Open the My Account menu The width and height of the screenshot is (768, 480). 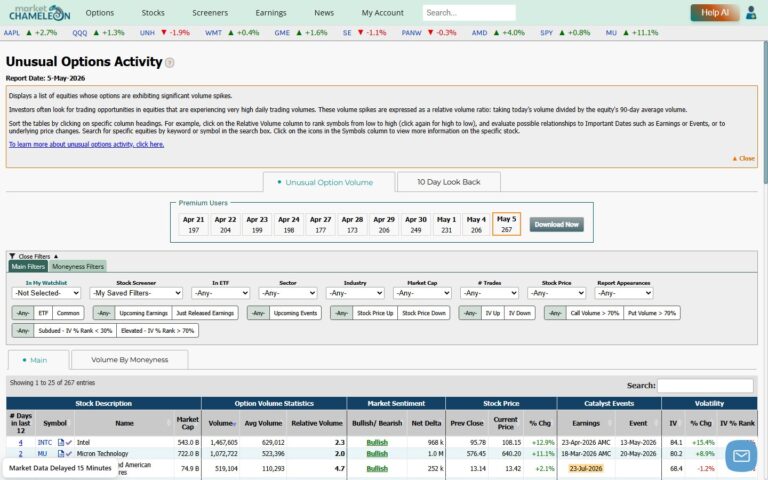click(x=383, y=13)
